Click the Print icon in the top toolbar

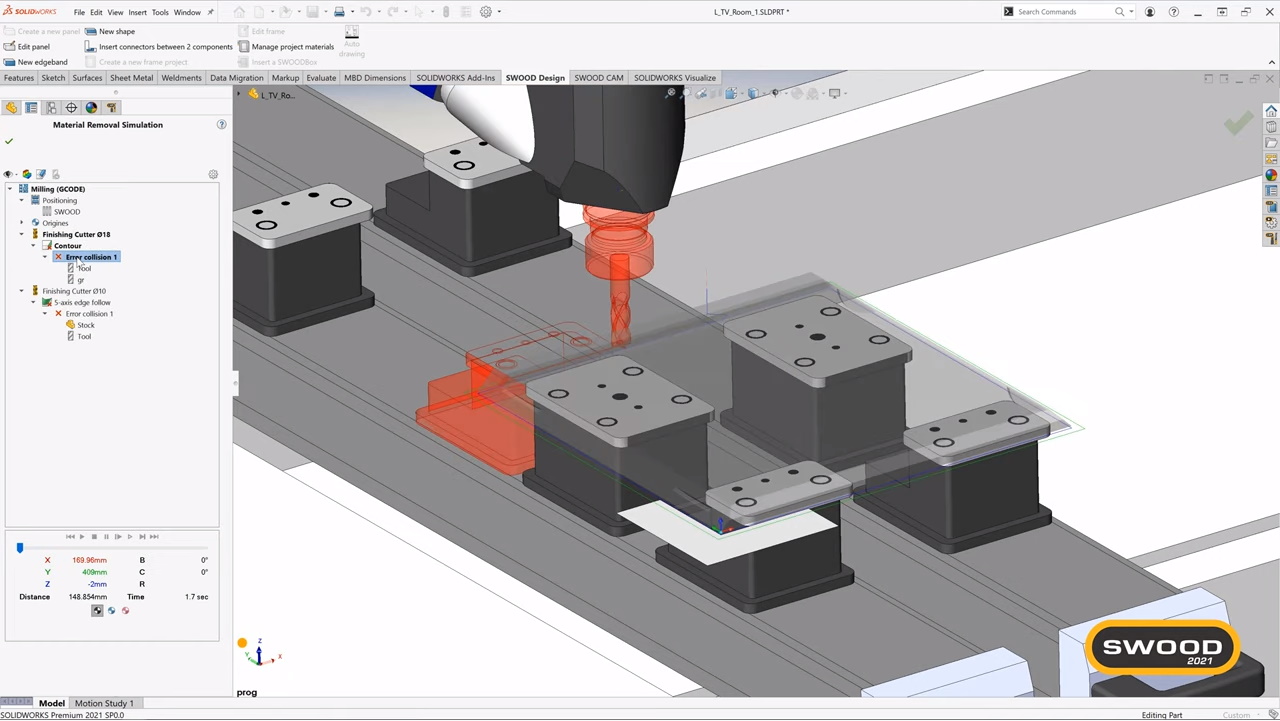click(339, 12)
